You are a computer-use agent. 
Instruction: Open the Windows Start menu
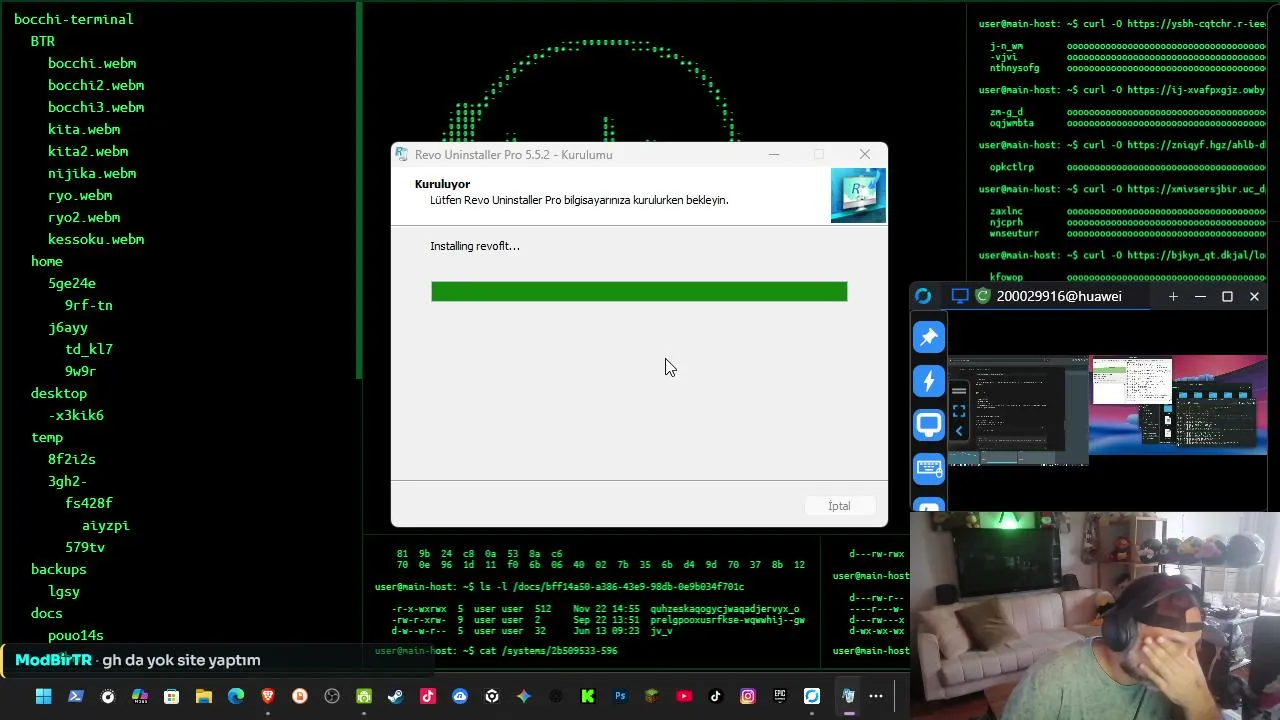click(44, 696)
